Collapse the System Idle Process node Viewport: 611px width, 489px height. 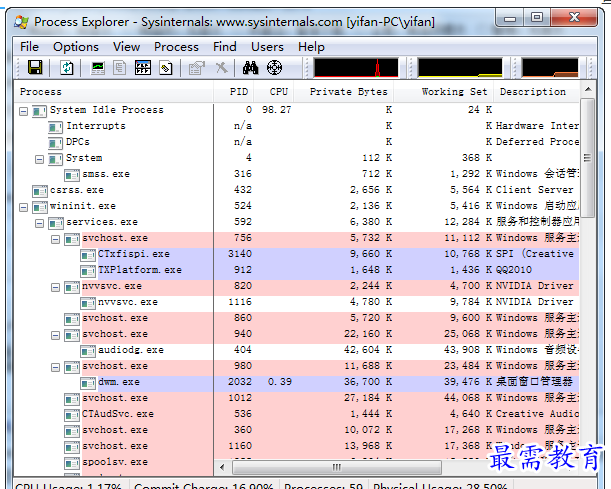pos(25,110)
